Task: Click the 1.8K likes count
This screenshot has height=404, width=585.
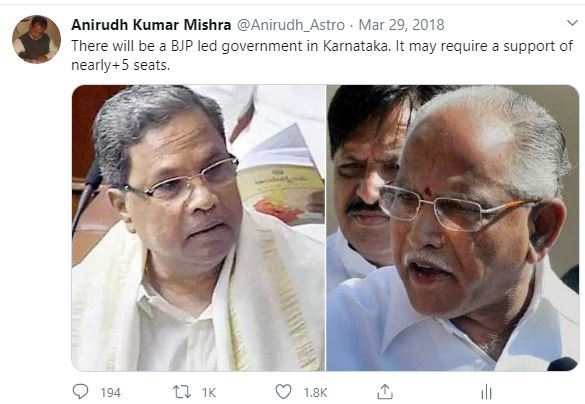Action: pos(315,392)
